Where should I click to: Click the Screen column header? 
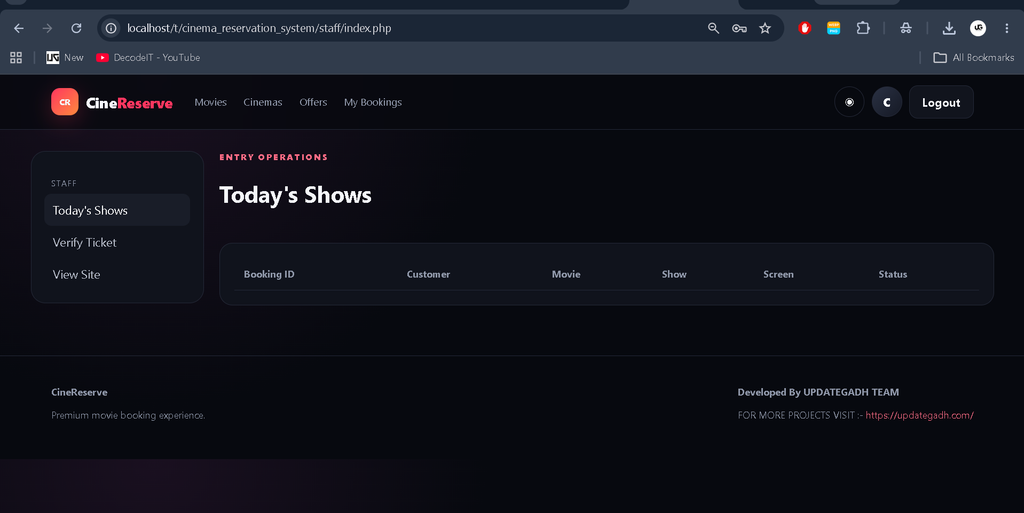pos(778,274)
